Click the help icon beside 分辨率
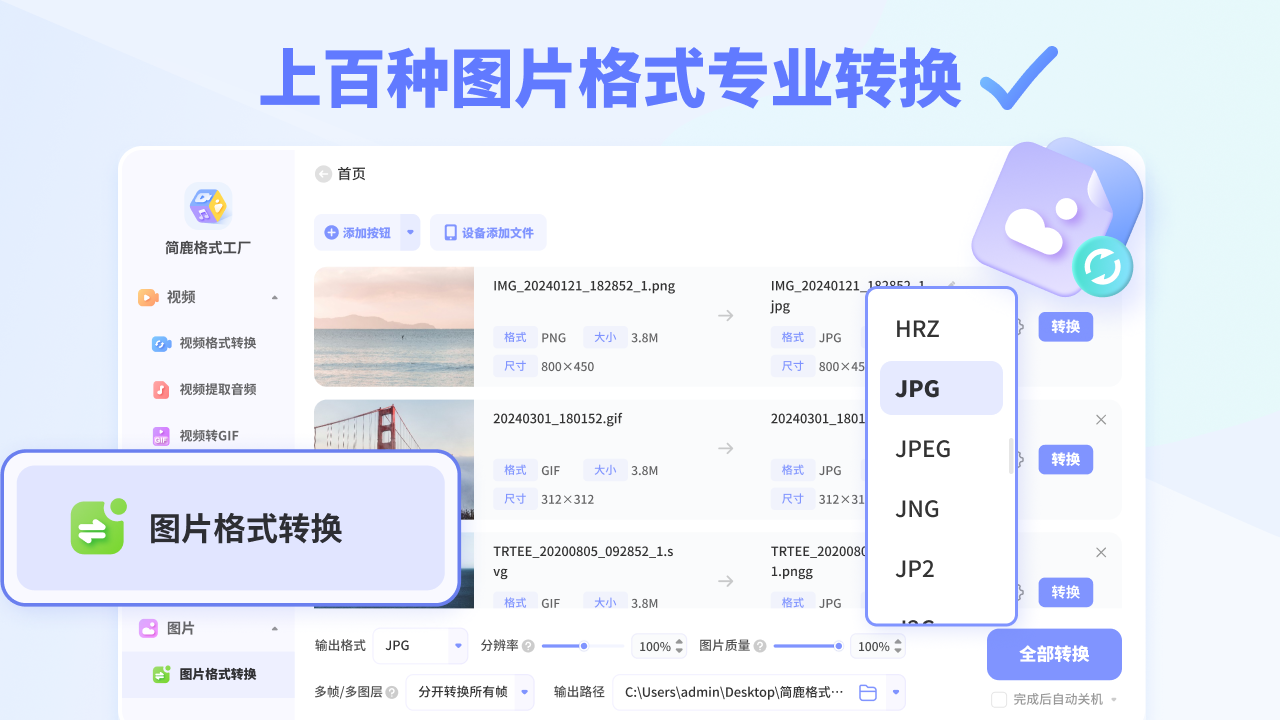 pyautogui.click(x=528, y=646)
